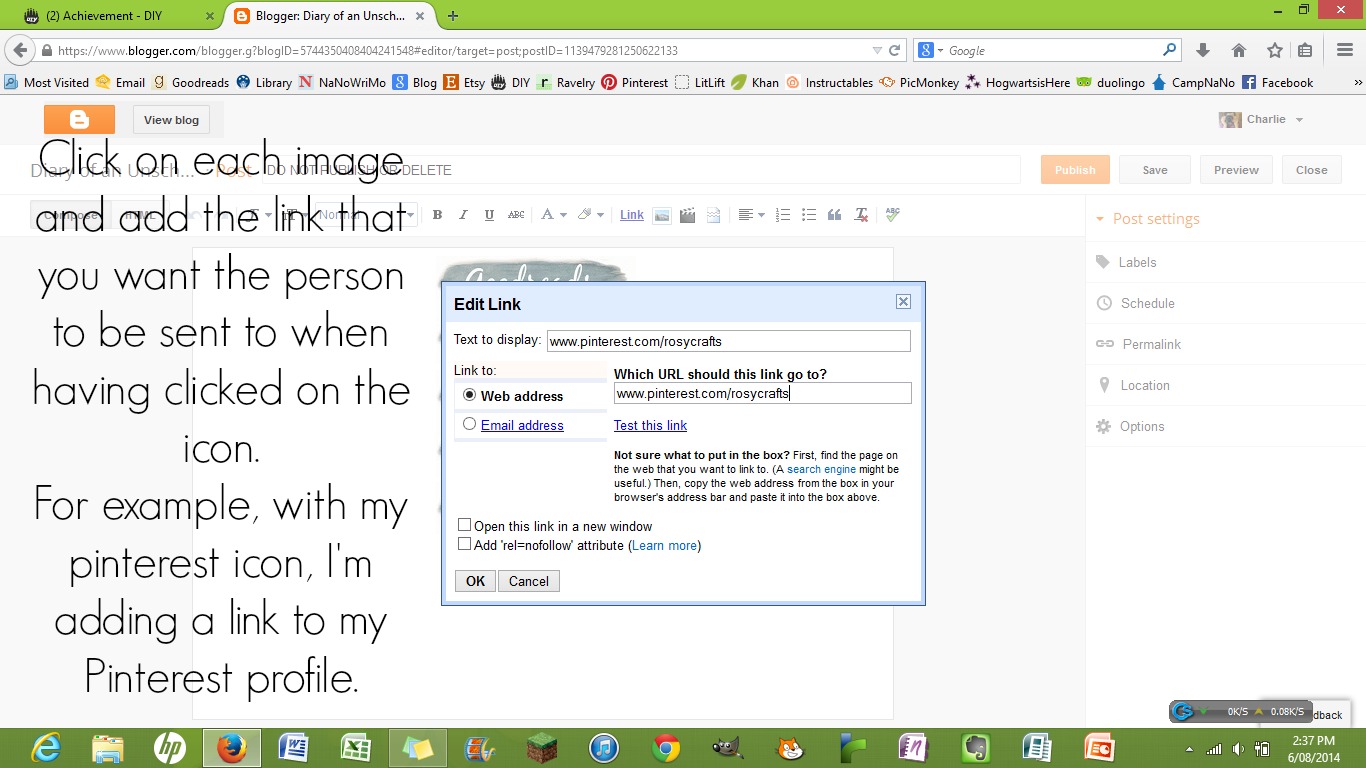
Task: Expand the Options post setting
Action: [1131, 426]
